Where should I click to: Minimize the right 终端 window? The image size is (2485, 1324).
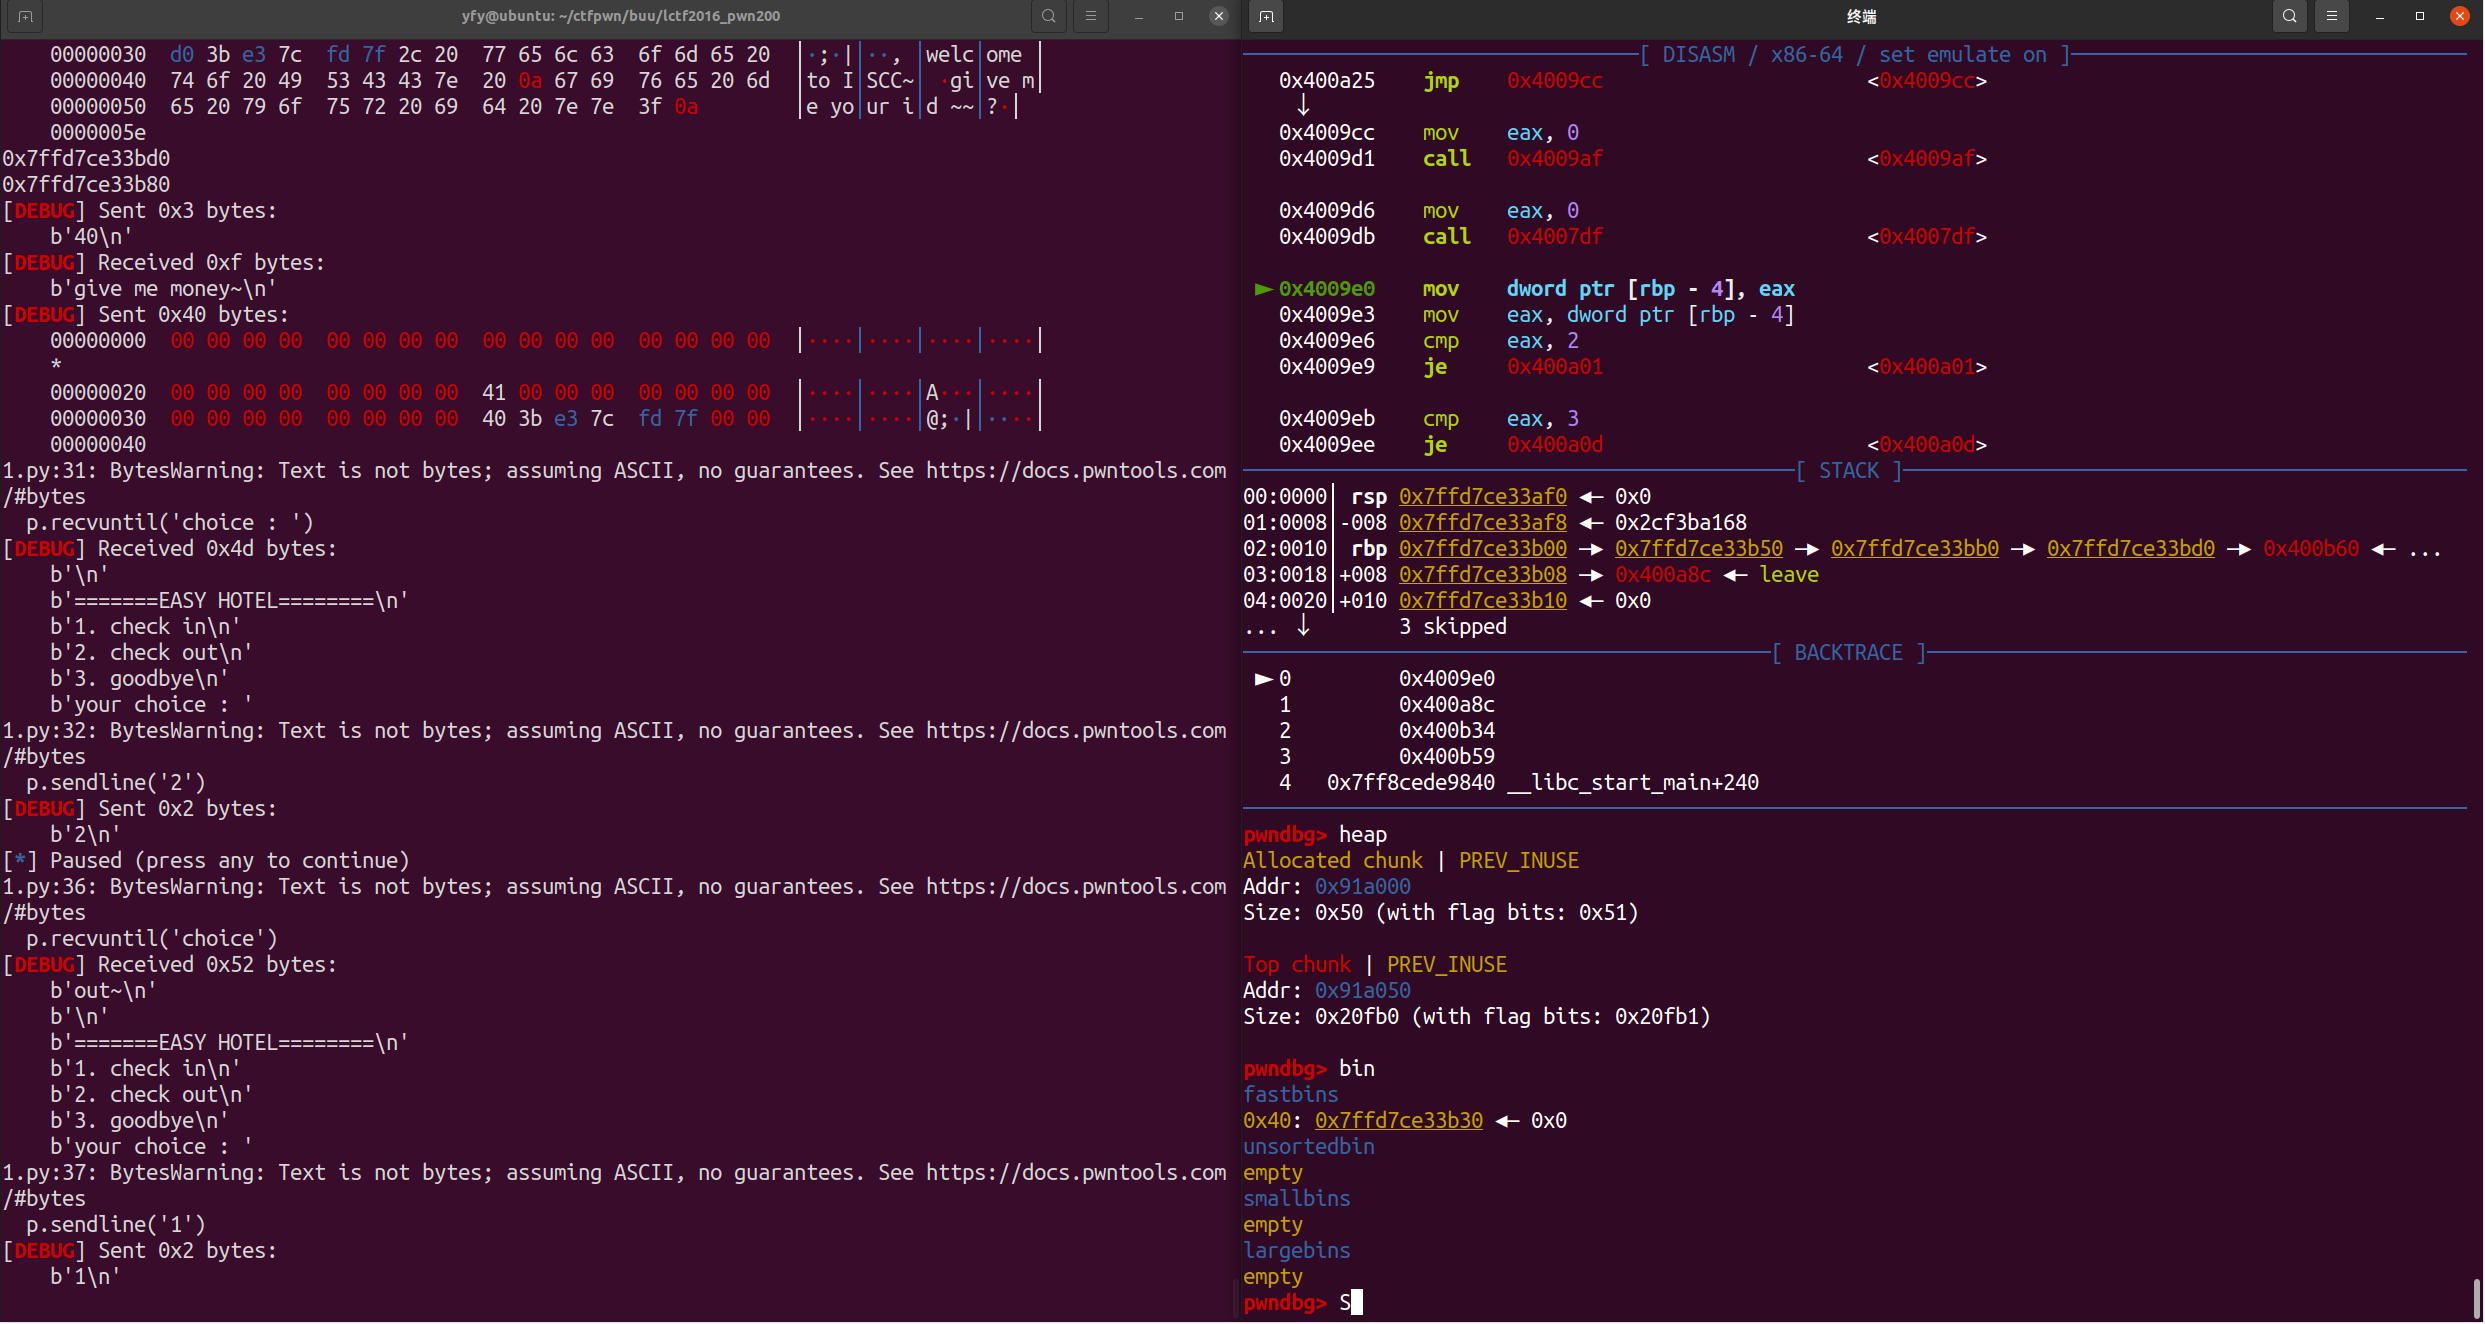(2380, 16)
